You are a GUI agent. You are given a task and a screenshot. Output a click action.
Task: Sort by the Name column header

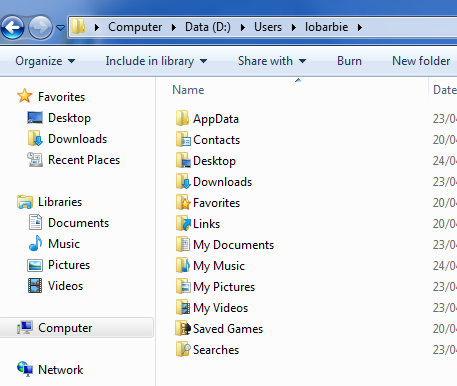pos(188,90)
